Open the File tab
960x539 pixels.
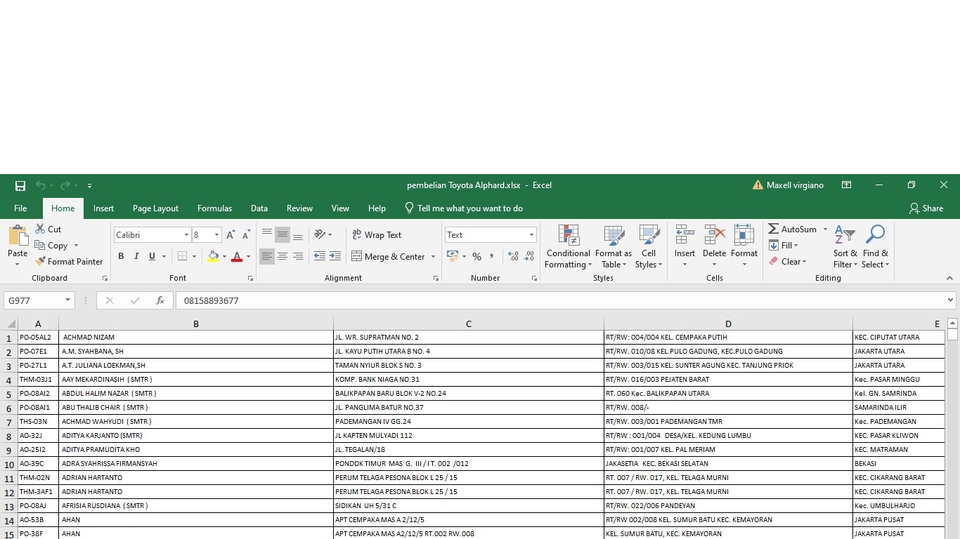[x=20, y=208]
